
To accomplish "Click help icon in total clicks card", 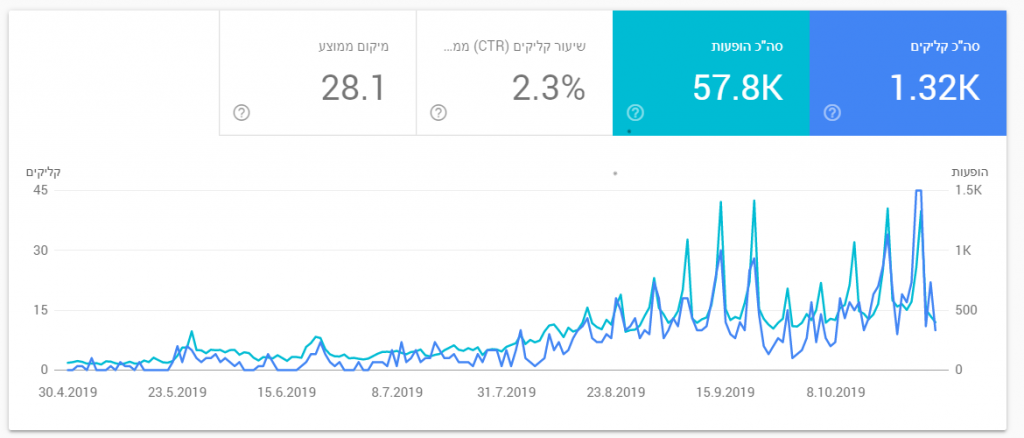I will point(831,112).
